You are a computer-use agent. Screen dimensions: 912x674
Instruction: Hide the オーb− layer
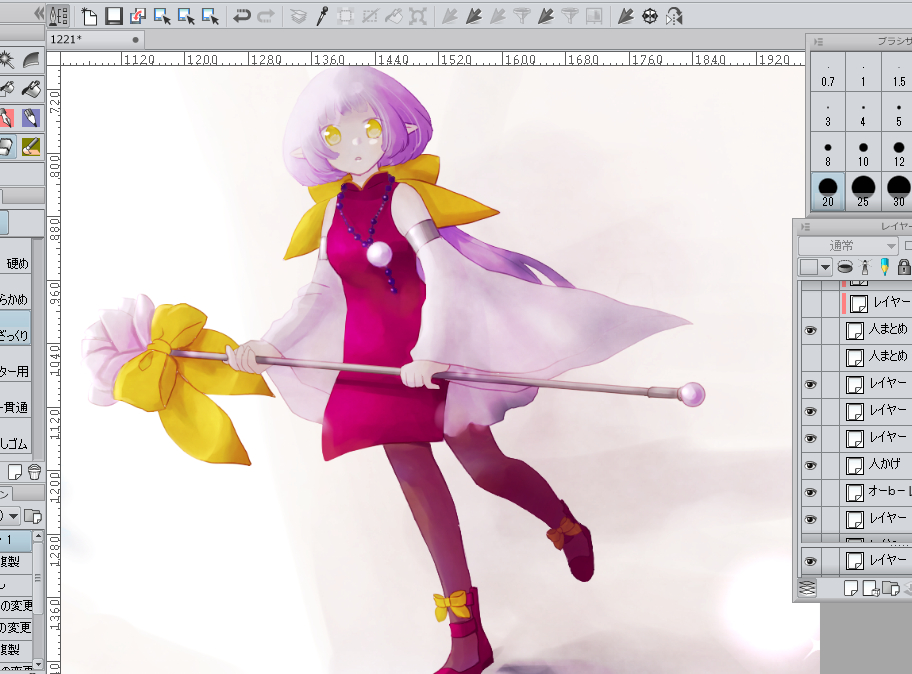(811, 492)
